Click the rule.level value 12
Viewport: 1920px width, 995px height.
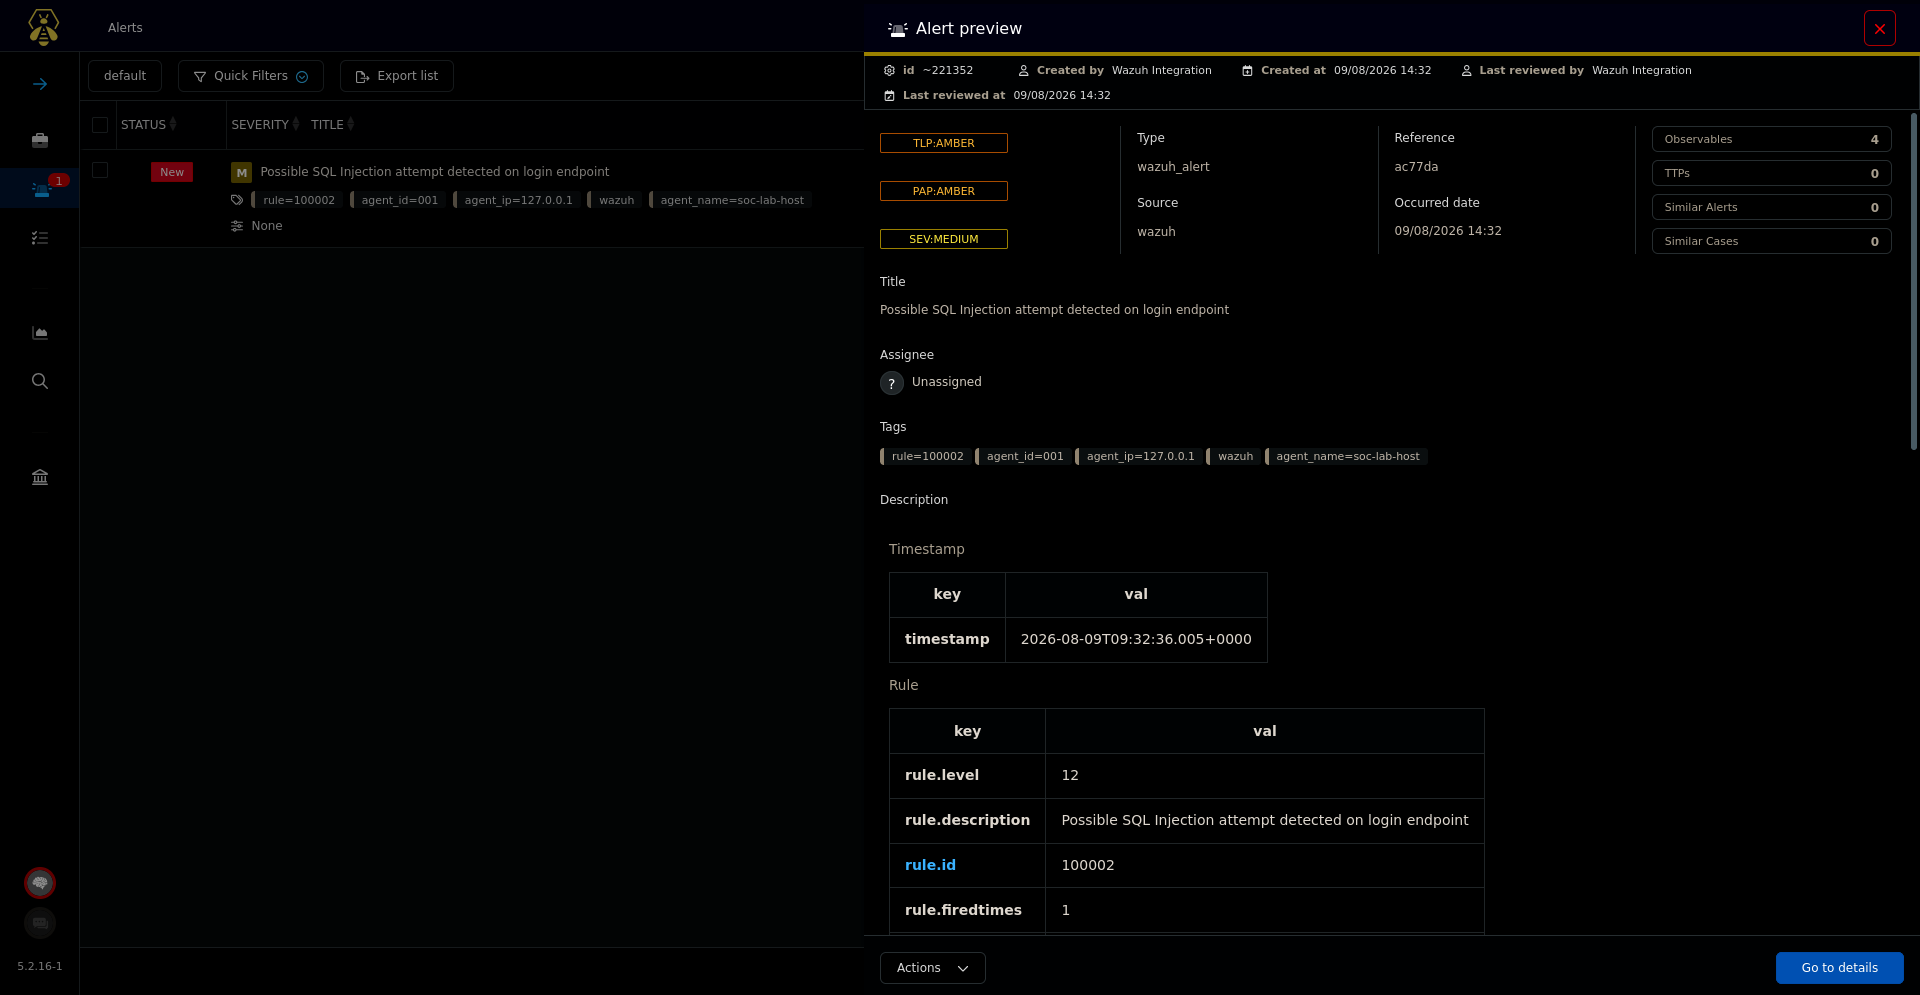point(1070,775)
